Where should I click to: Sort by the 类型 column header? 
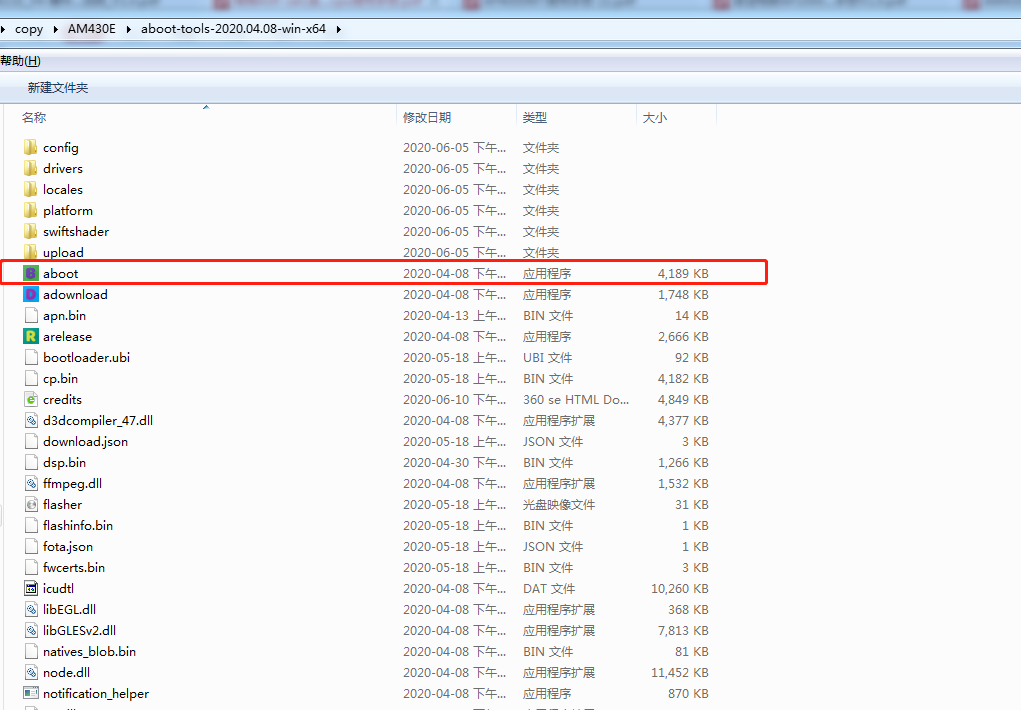click(535, 117)
